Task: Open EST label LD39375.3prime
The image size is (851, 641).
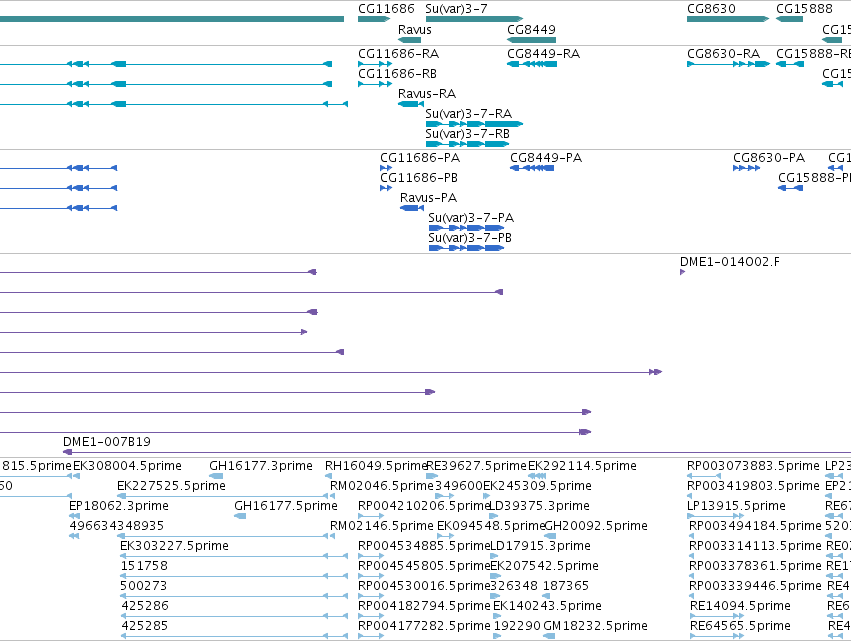Action: coord(539,506)
